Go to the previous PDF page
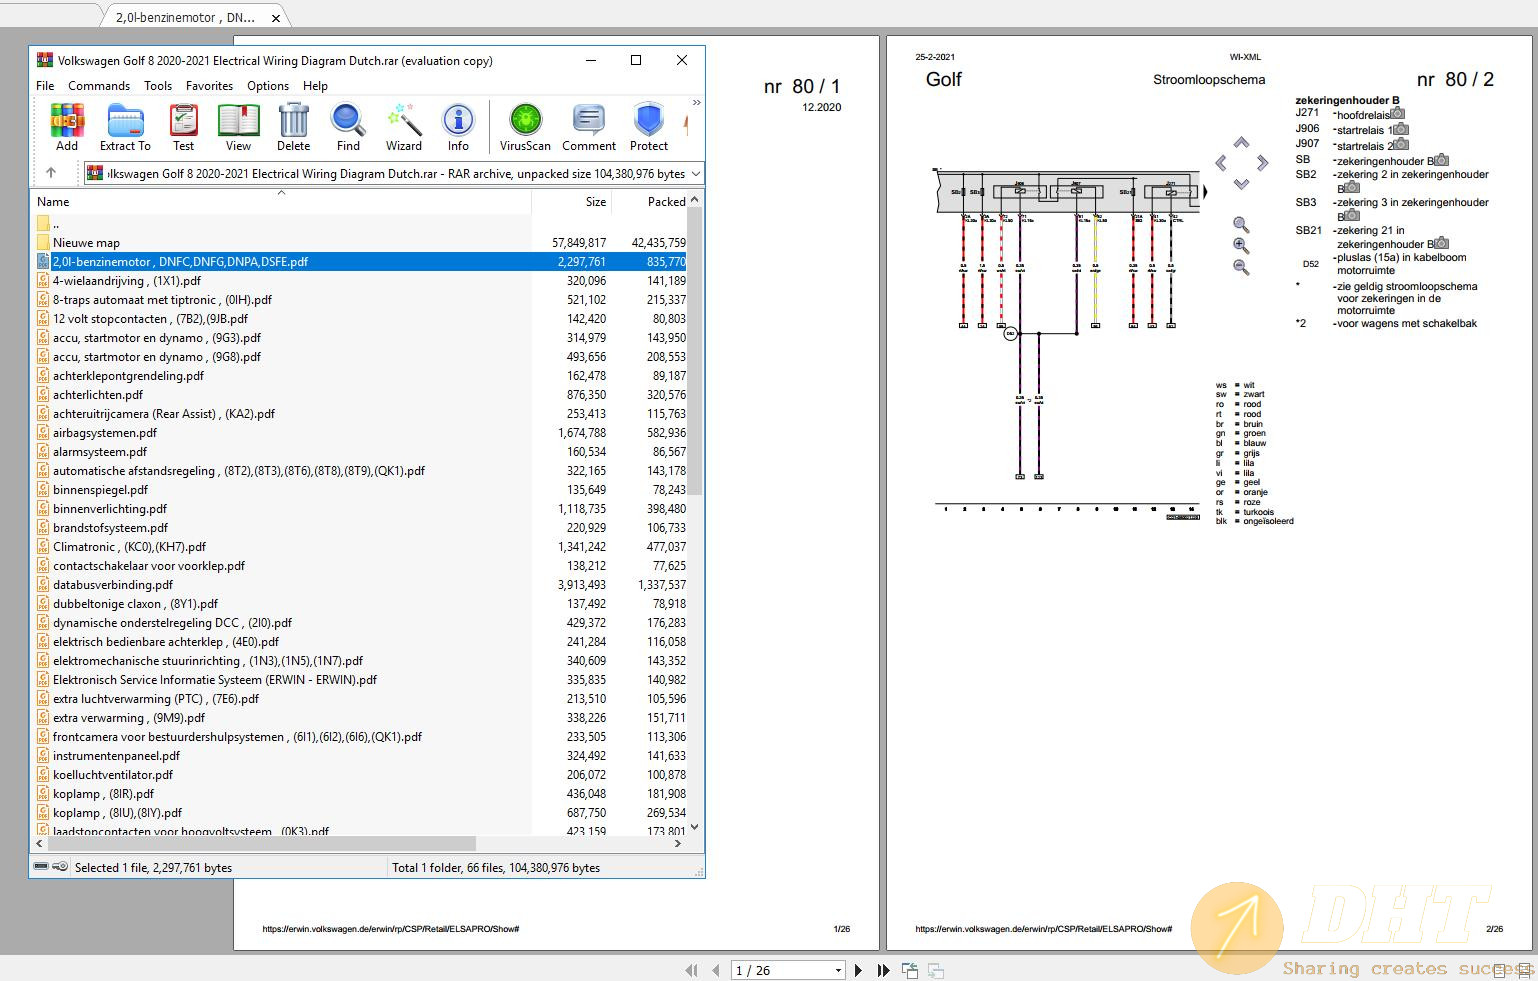The height and width of the screenshot is (981, 1538). click(x=715, y=970)
